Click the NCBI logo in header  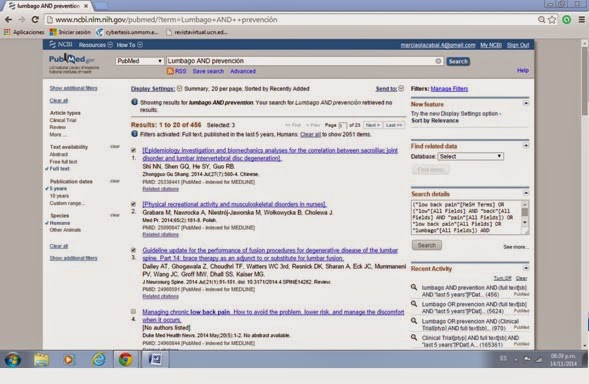[60, 45]
